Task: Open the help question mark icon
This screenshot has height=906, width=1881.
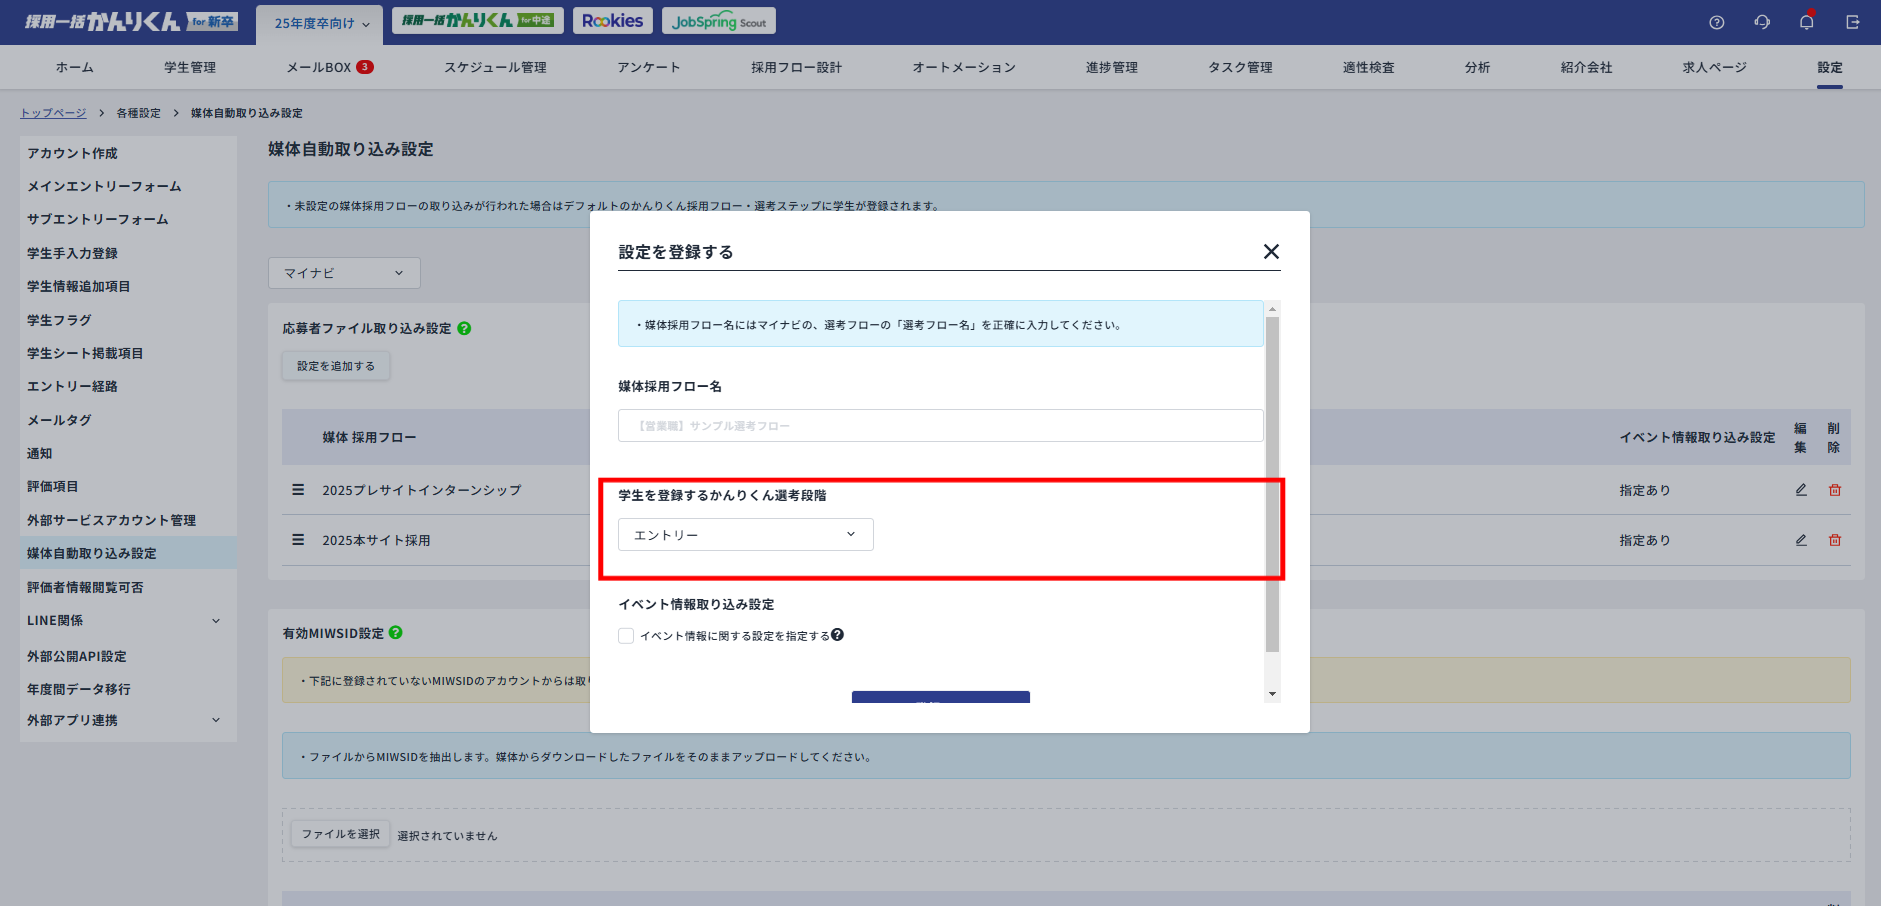Action: (x=1717, y=20)
